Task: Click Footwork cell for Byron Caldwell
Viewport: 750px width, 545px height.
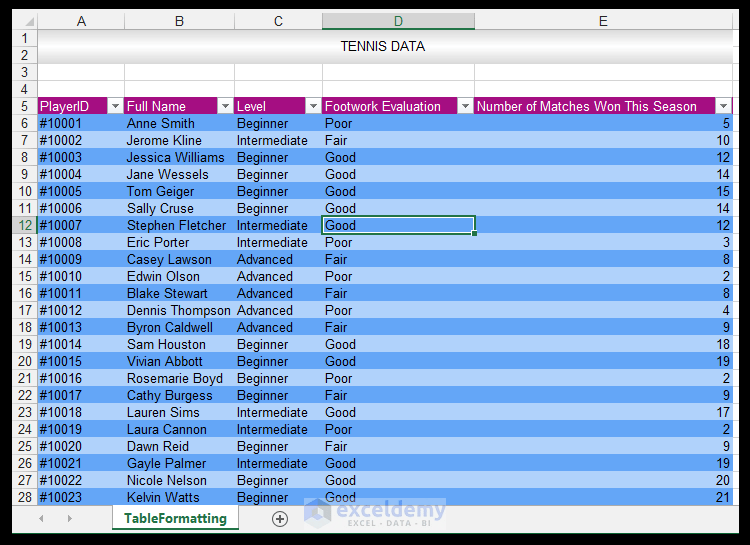Action: (398, 327)
